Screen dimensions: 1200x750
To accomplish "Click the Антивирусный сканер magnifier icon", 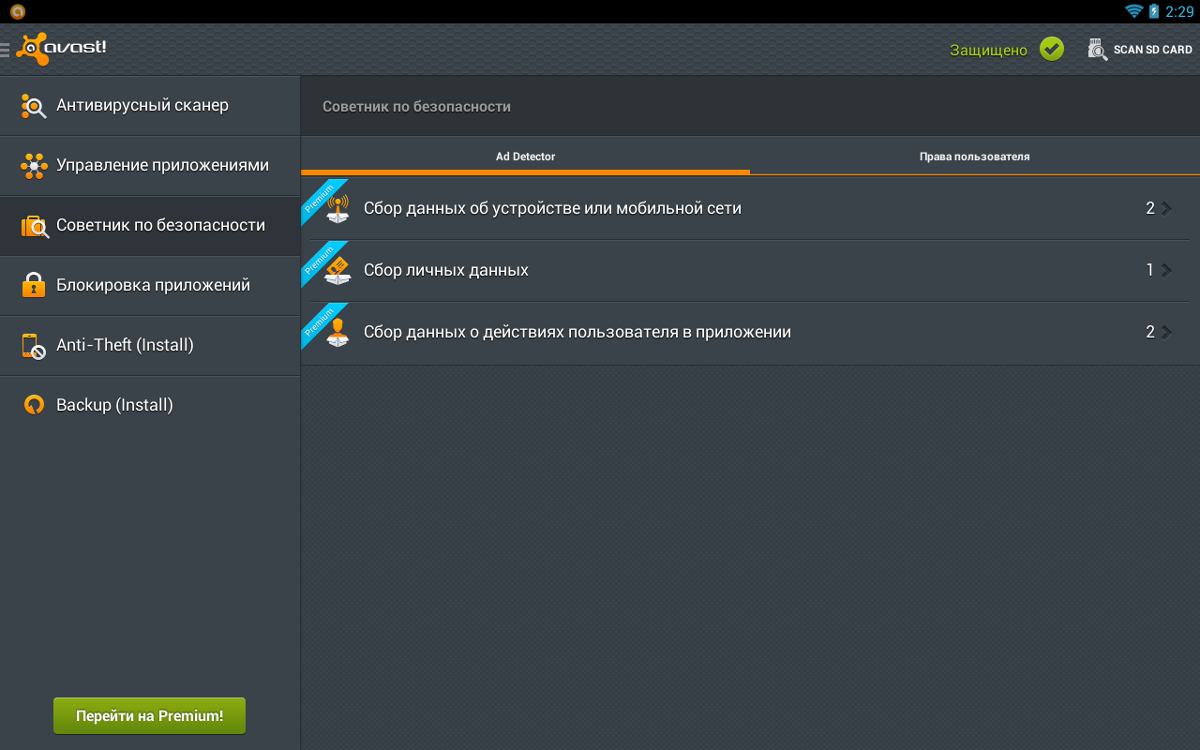I will [34, 106].
